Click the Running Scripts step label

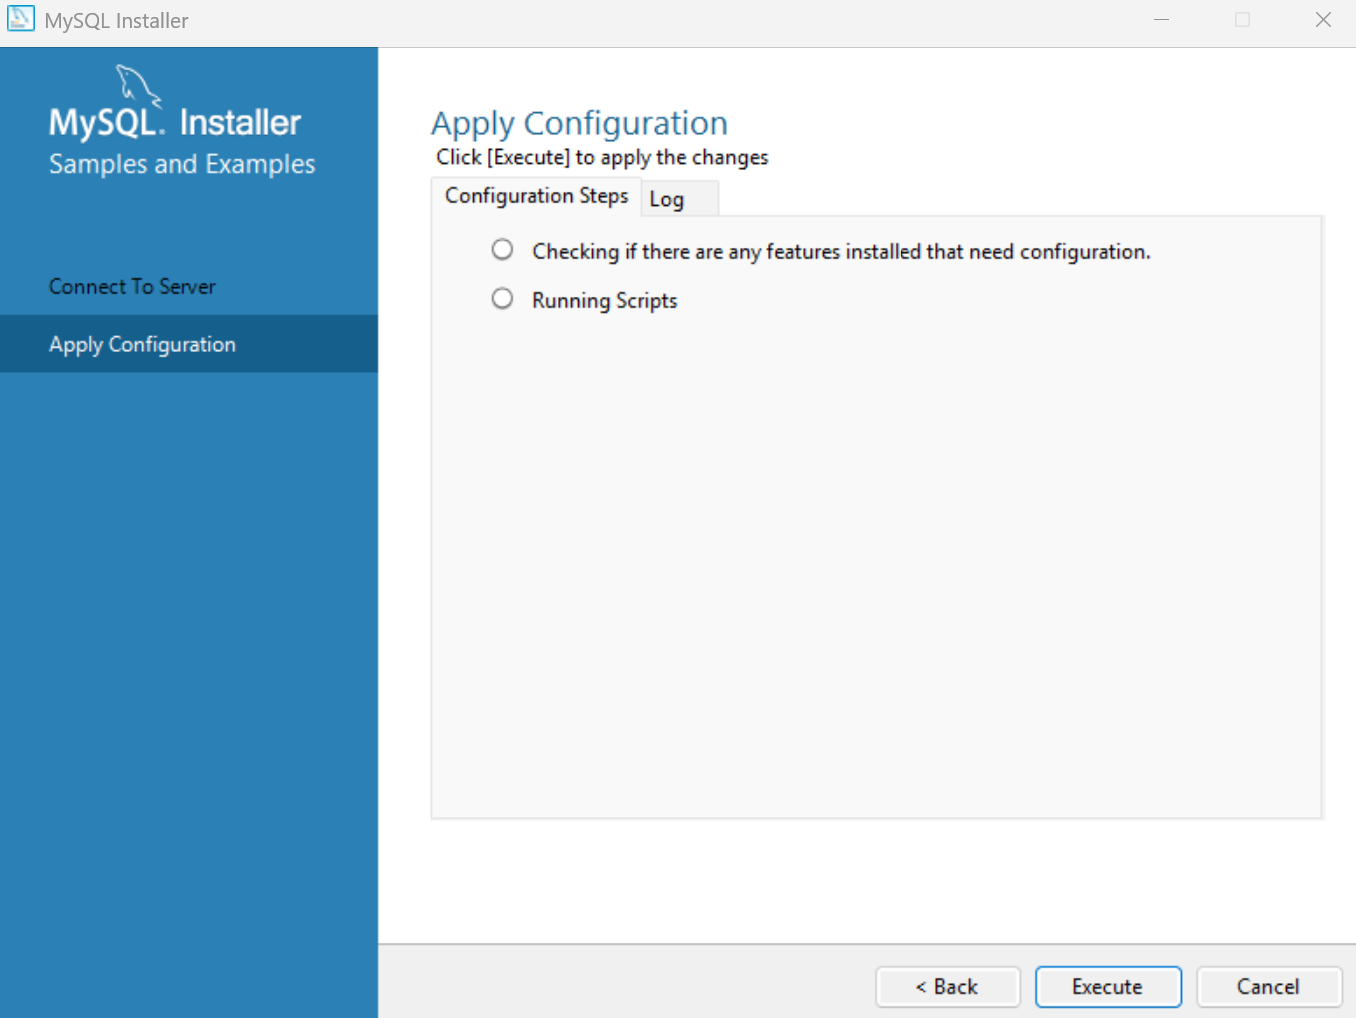pos(604,301)
